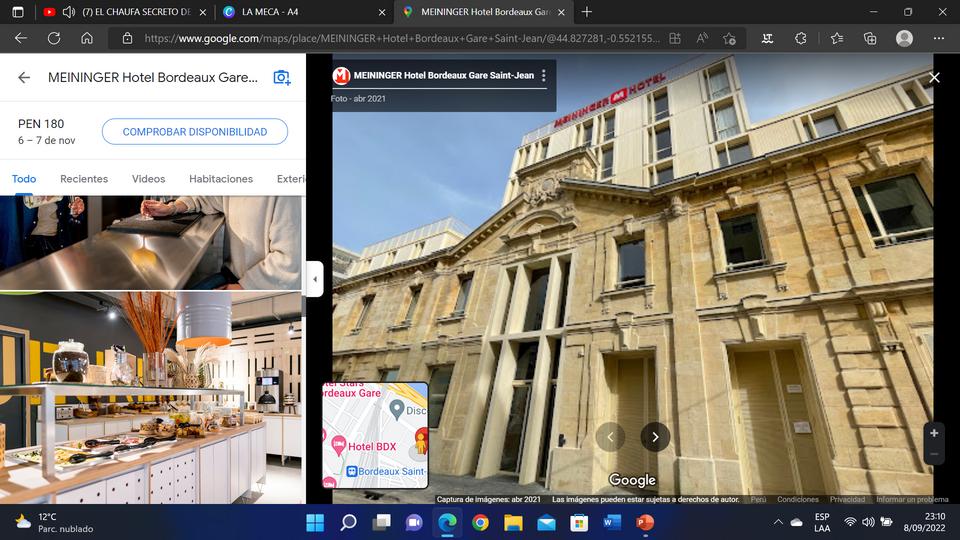Screen dimensions: 960x540
Task: Click the Hotel BDX marker on the mini map
Action: pyautogui.click(x=339, y=444)
